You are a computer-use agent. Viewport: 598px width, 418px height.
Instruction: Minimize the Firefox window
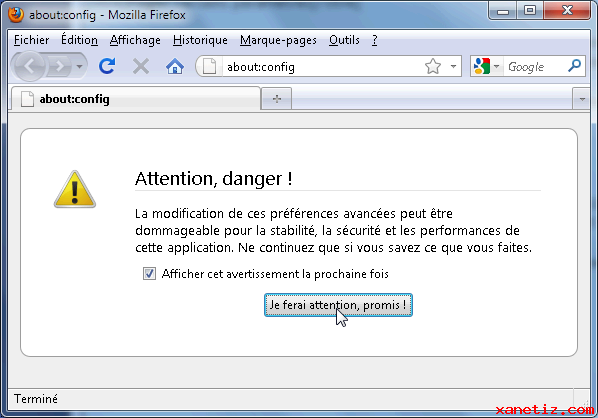click(503, 10)
